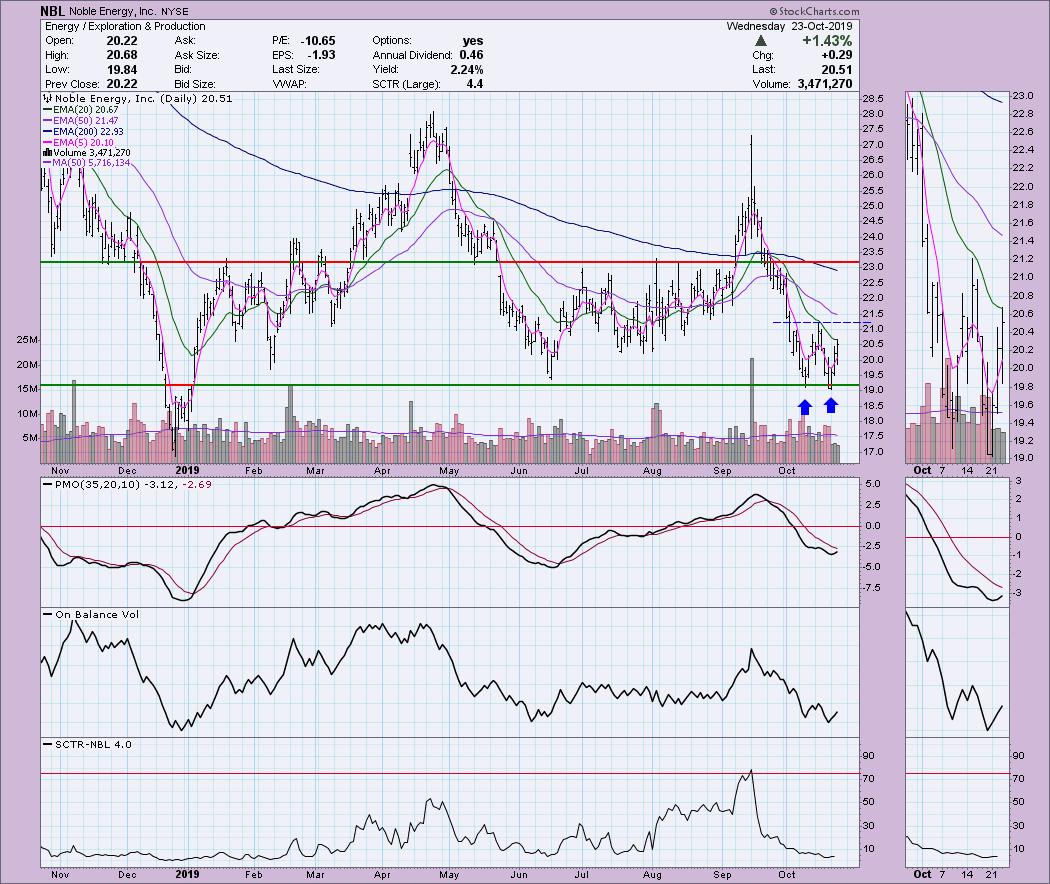Select the Yield value 2.24%
The image size is (1050, 884).
467,70
